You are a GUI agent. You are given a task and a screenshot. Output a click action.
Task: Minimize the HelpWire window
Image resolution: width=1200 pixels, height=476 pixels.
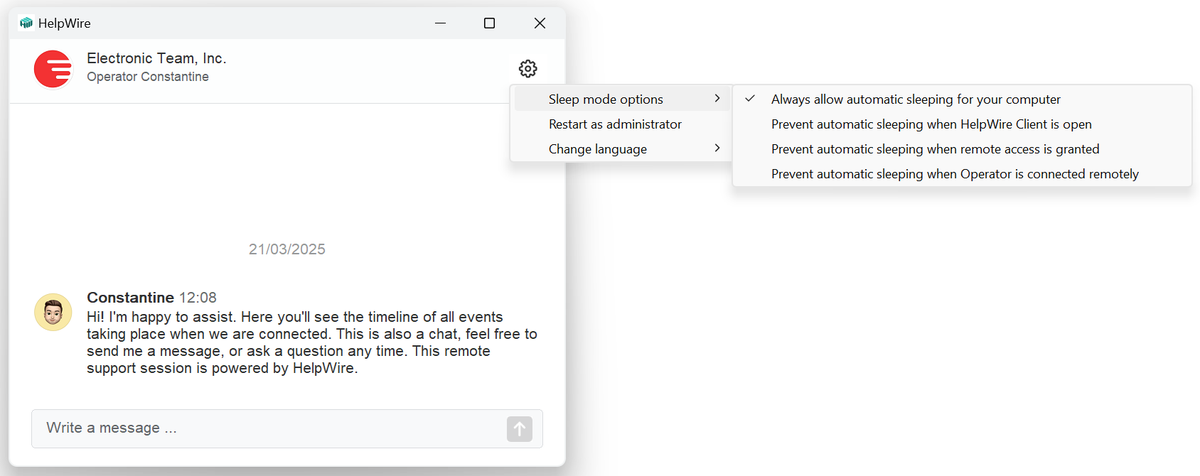(x=439, y=23)
